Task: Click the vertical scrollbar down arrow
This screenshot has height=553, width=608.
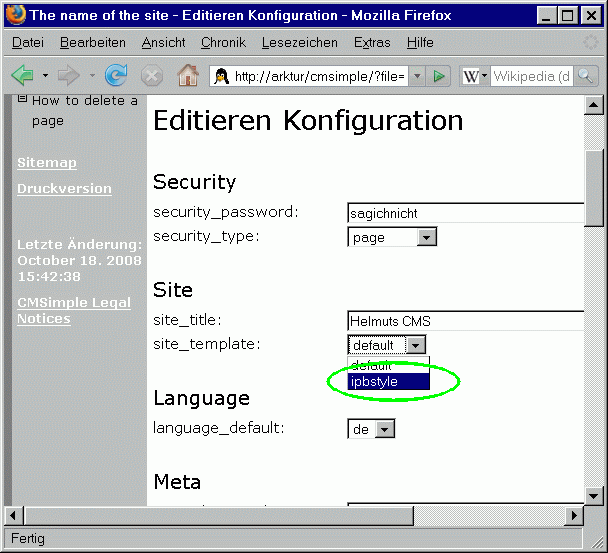Action: pos(594,496)
